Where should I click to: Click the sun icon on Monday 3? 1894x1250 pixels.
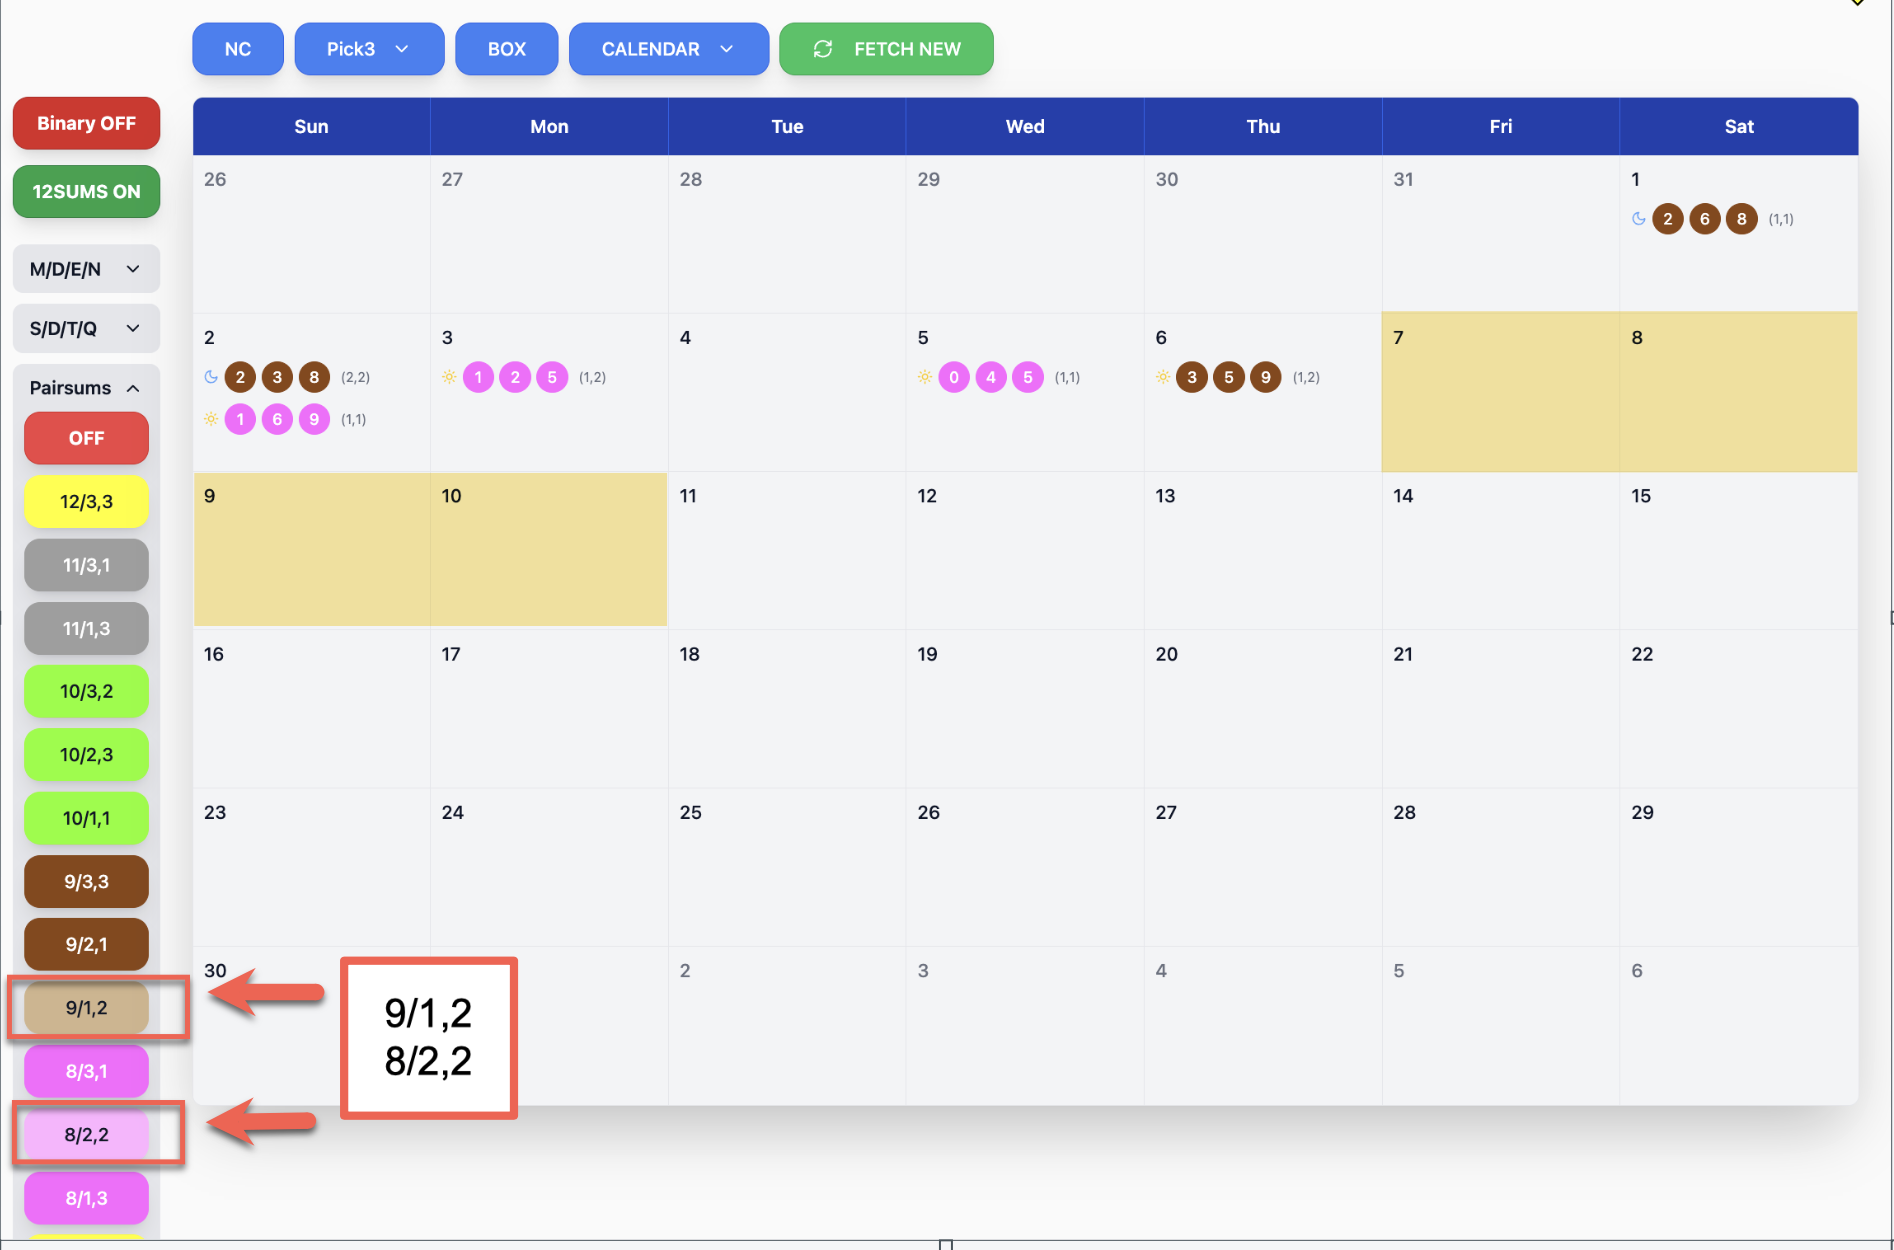(449, 377)
